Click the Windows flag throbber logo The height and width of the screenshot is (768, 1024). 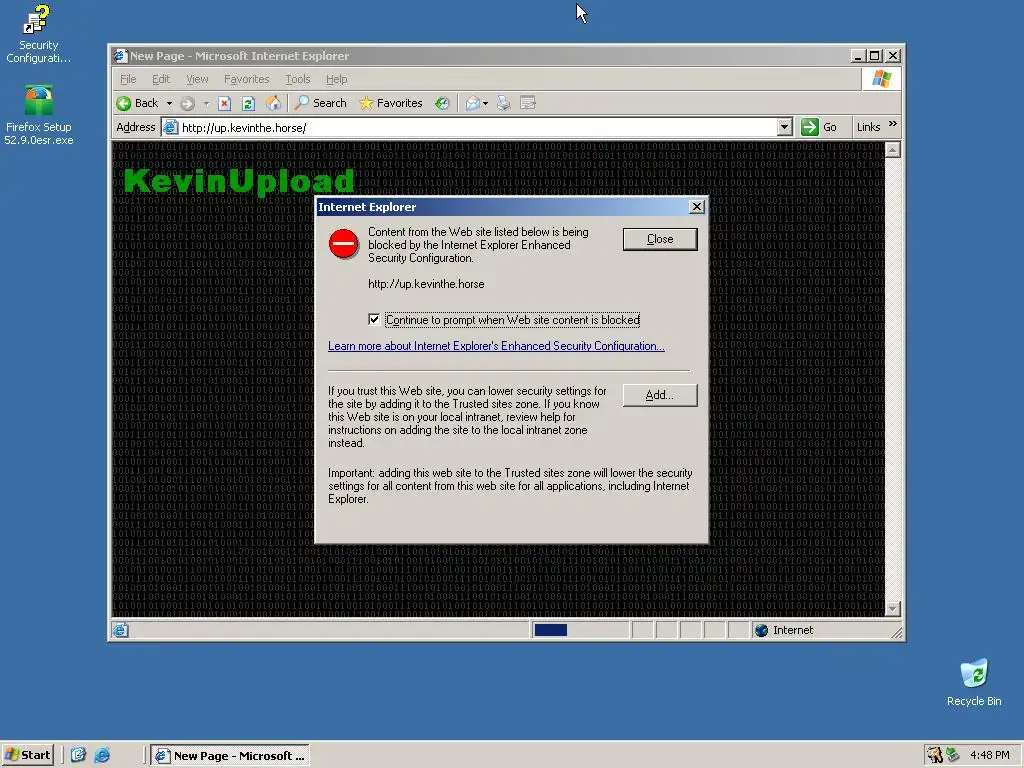[x=882, y=79]
